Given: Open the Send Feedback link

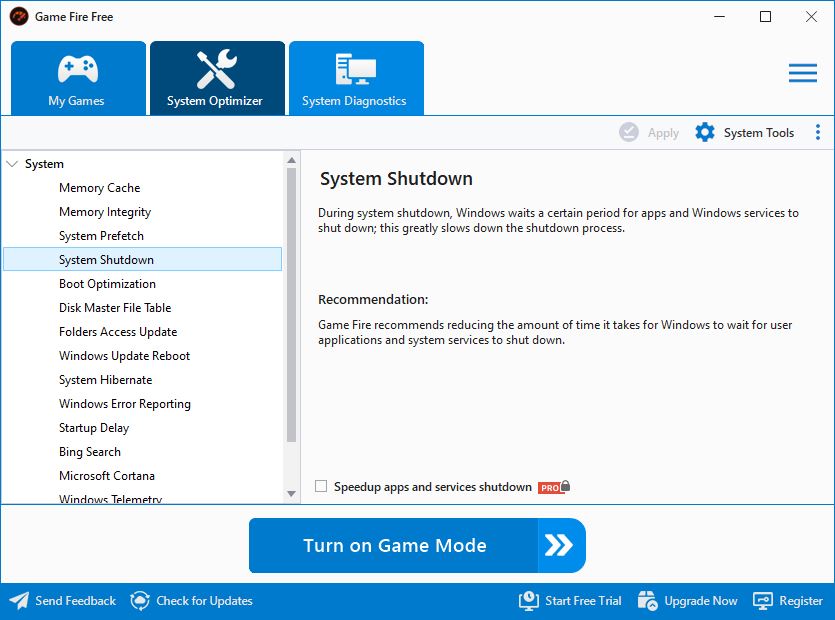Looking at the screenshot, I should point(75,601).
